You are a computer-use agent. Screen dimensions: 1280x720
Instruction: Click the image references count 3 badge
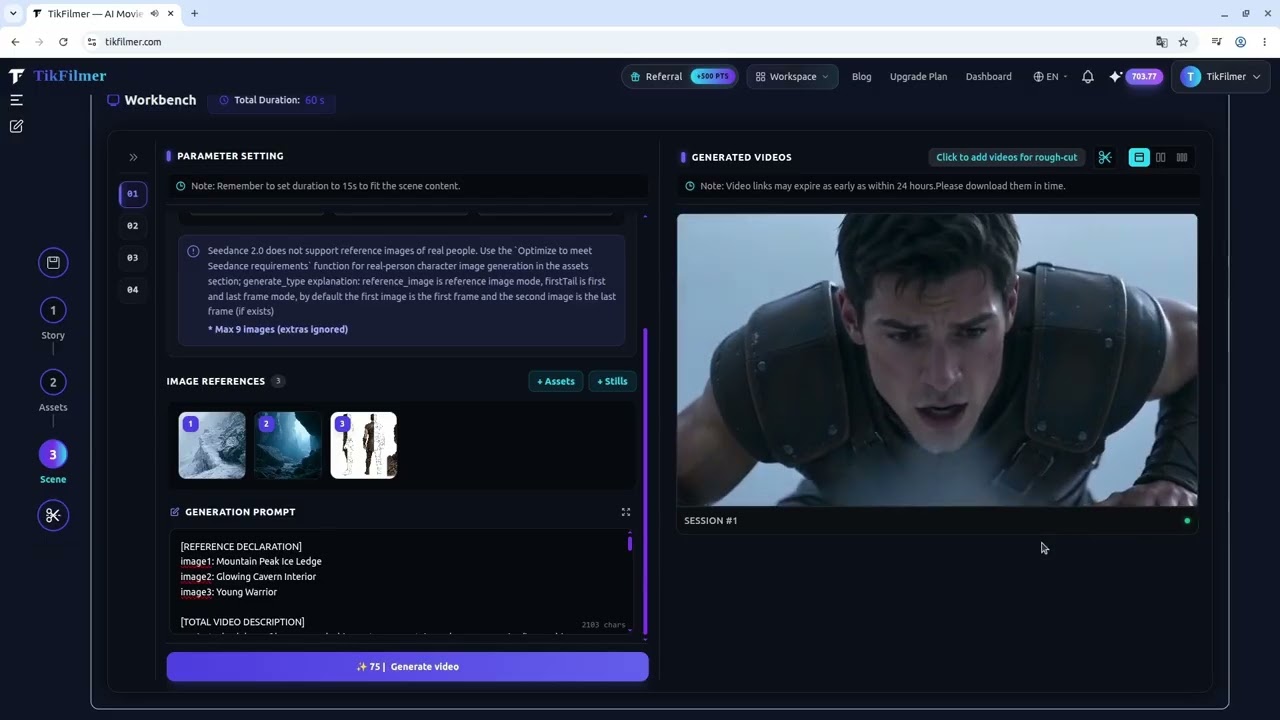278,381
